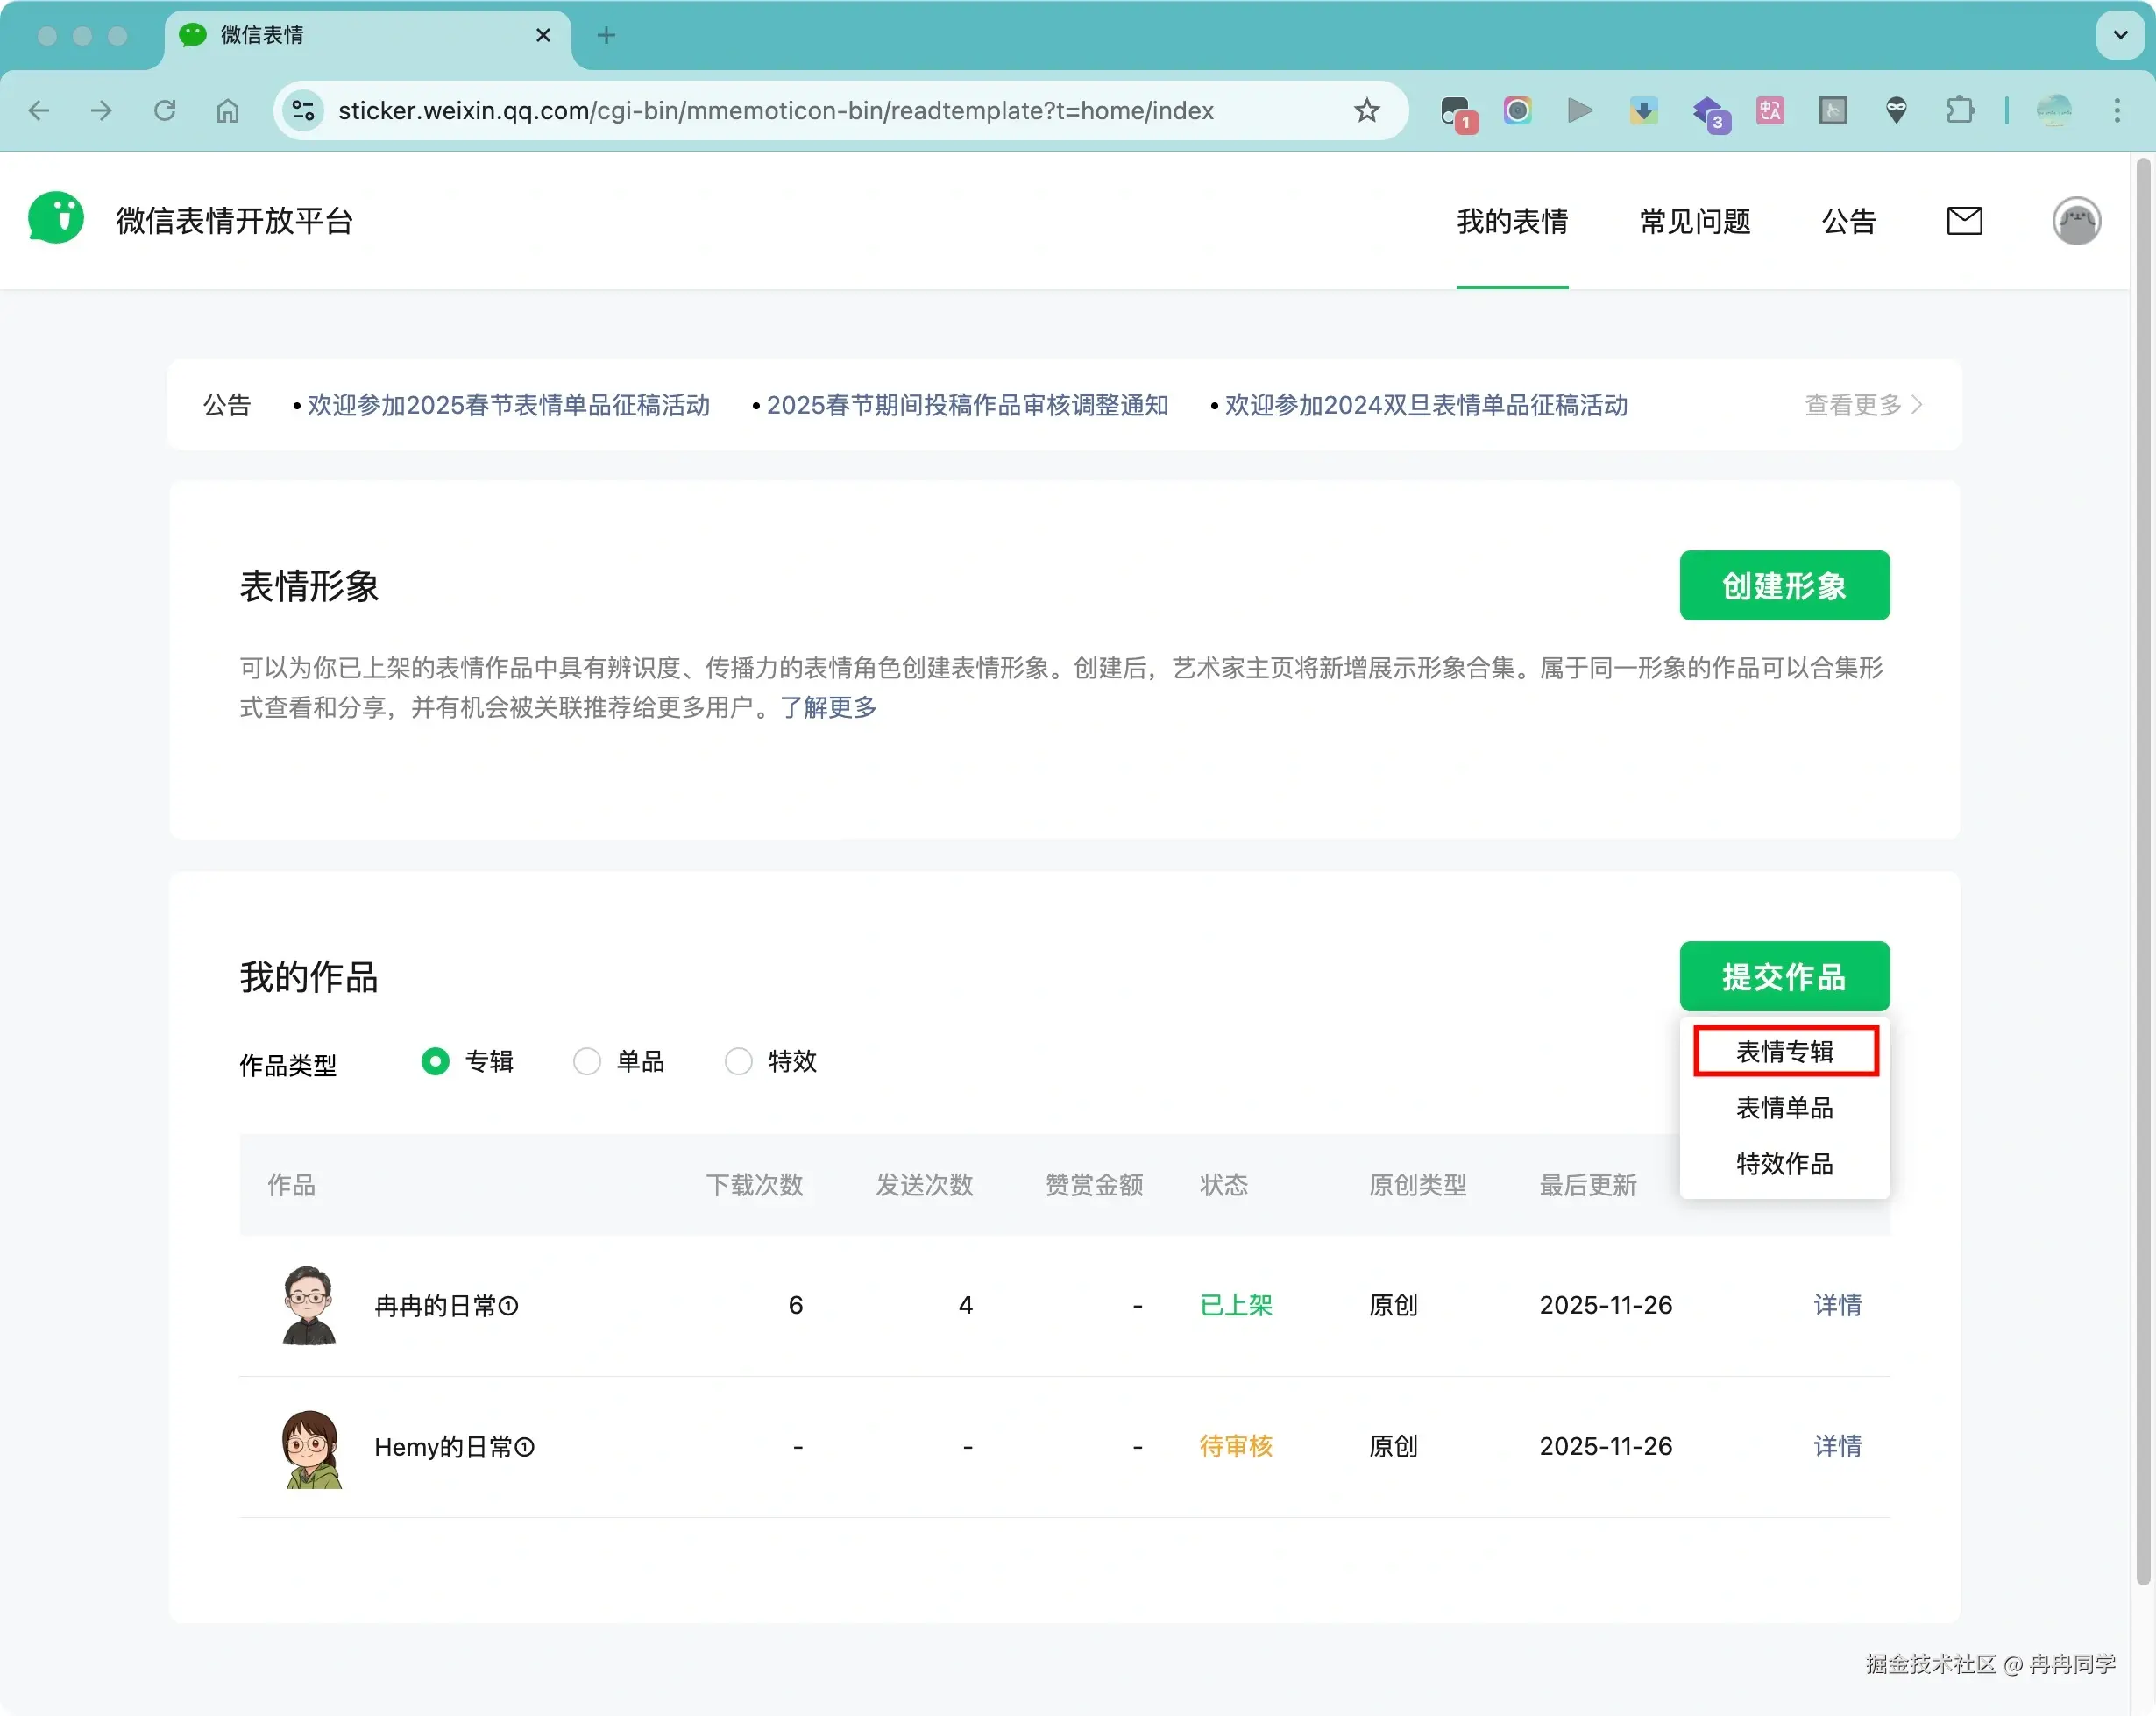Open site info icon in address bar
Viewport: 2156px width, 1716px height.
tap(304, 110)
